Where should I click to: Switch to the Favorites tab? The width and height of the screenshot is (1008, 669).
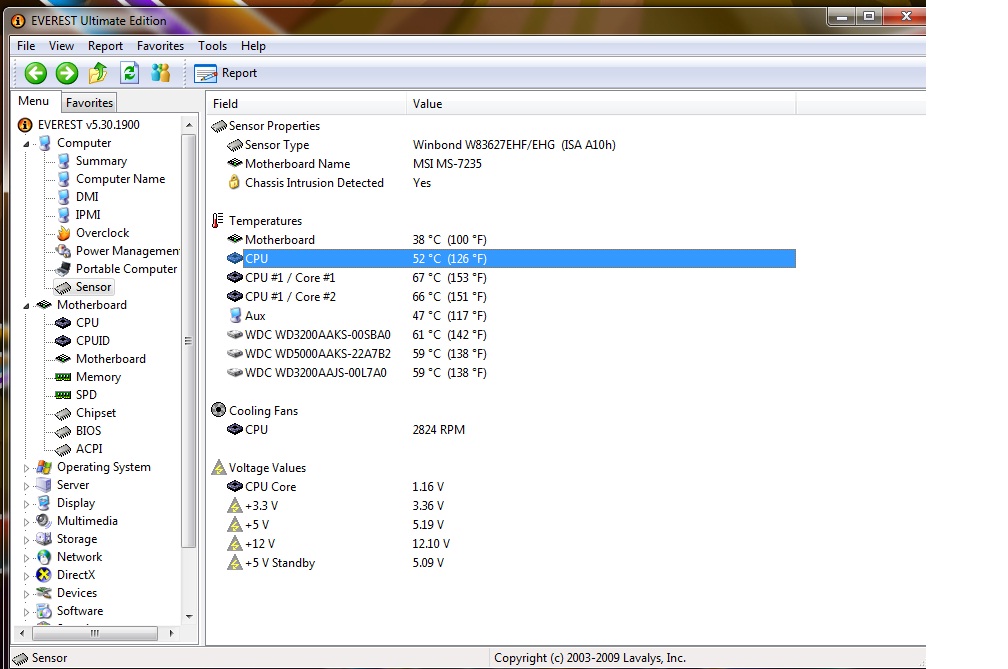(89, 102)
